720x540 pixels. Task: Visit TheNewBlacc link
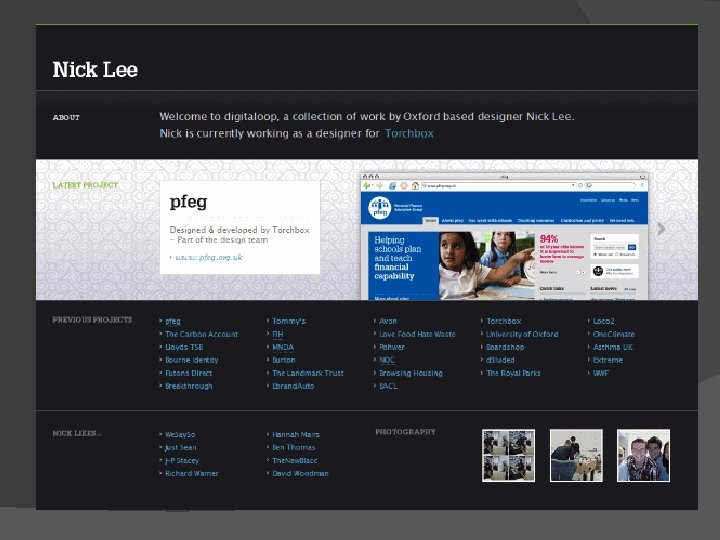pyautogui.click(x=294, y=460)
